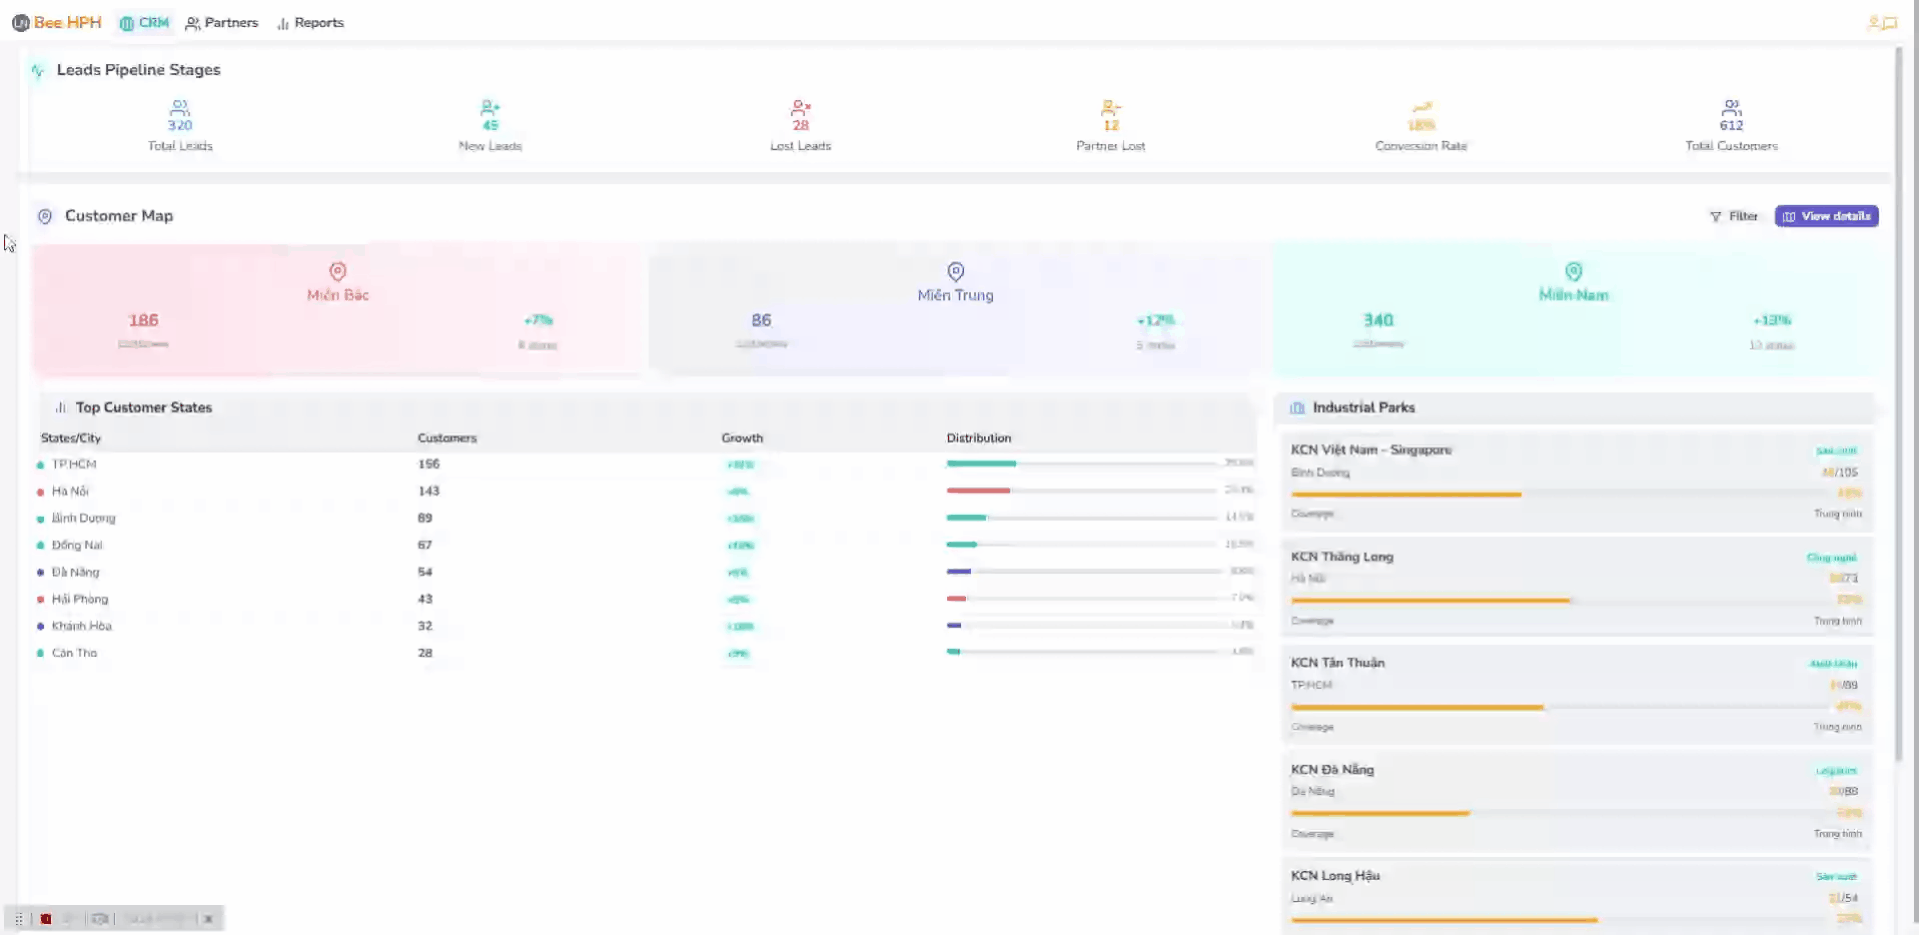Image resolution: width=1919 pixels, height=935 pixels.
Task: Click the Conversion Rate trend icon
Action: click(1421, 108)
